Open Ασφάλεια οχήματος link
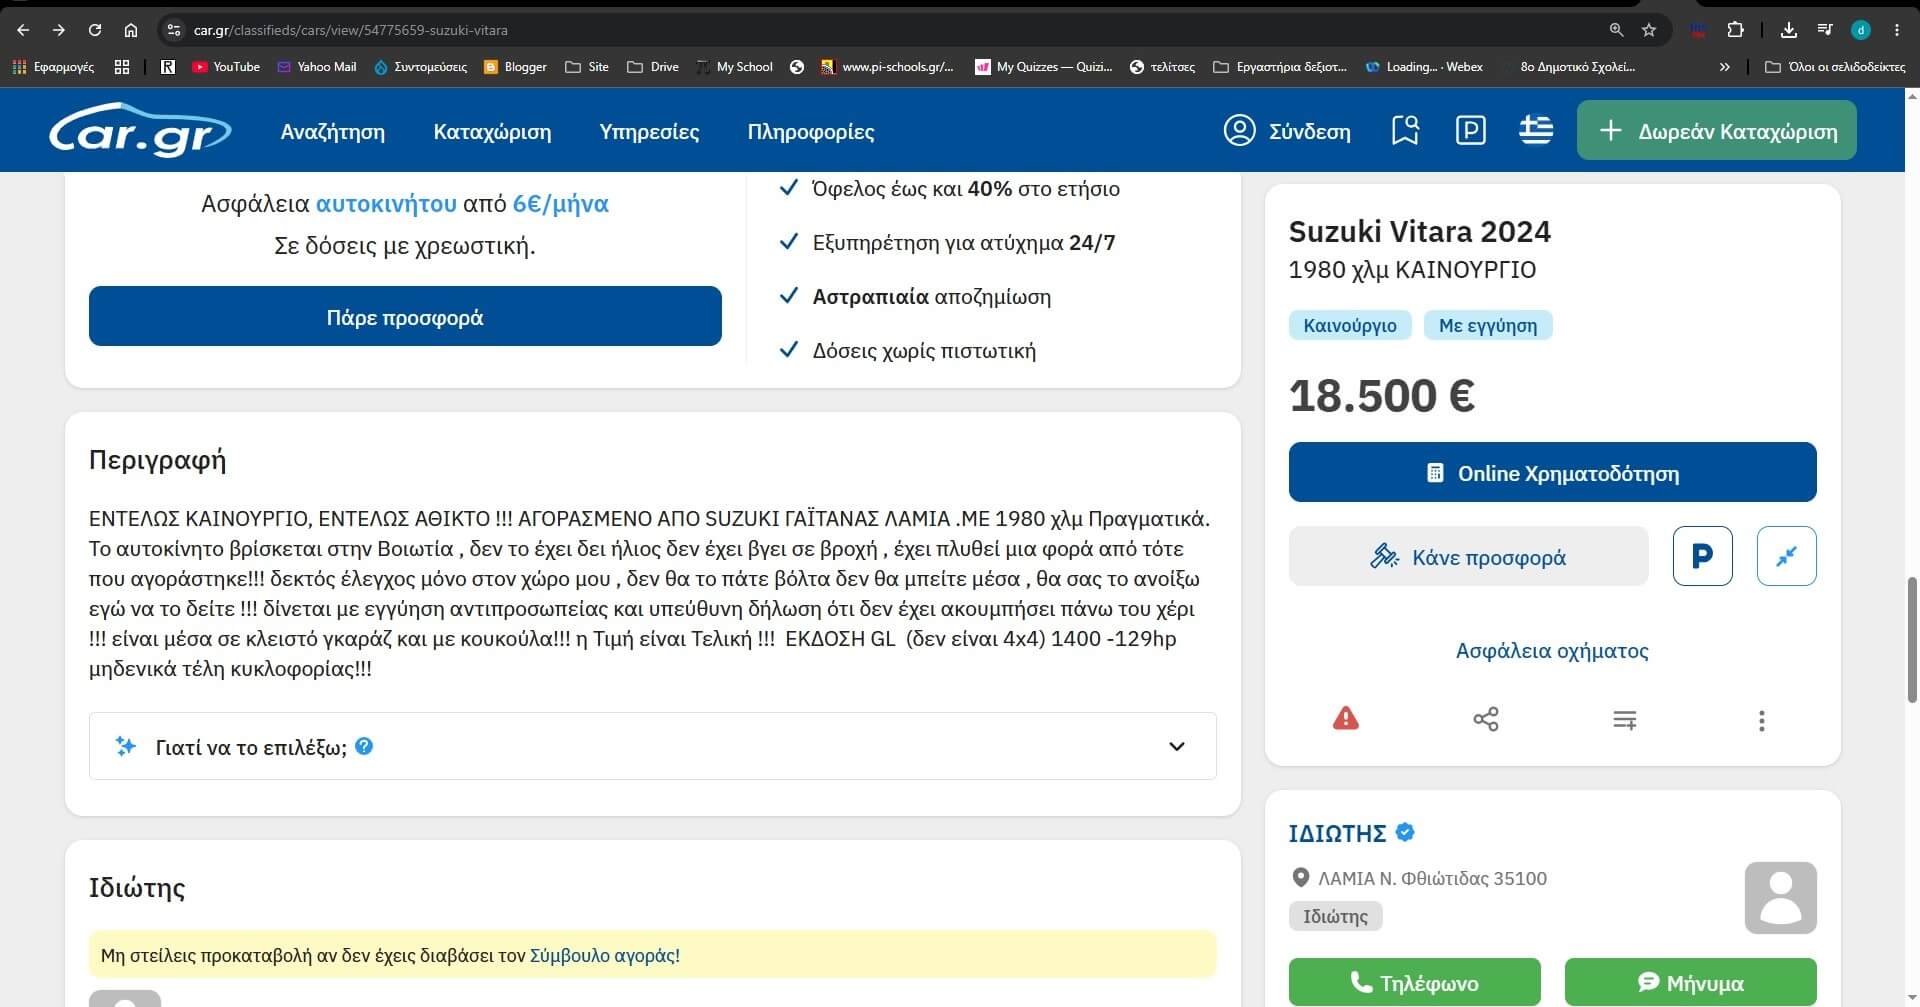 point(1552,650)
